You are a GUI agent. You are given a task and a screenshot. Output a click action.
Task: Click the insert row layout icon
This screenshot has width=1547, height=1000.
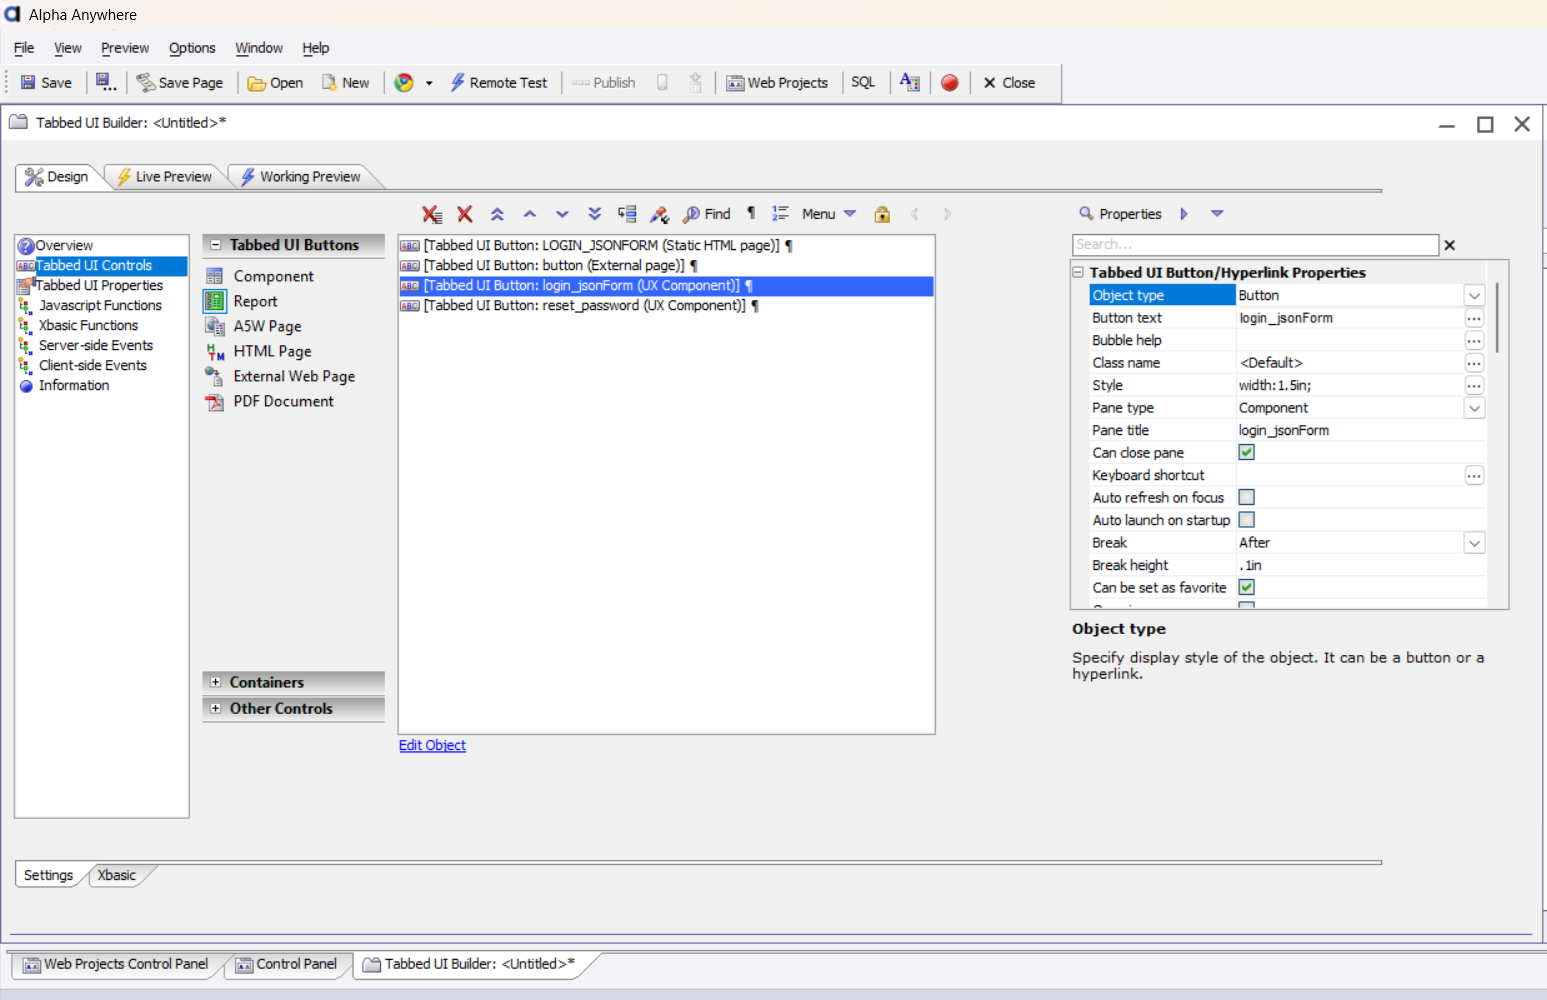pos(627,214)
